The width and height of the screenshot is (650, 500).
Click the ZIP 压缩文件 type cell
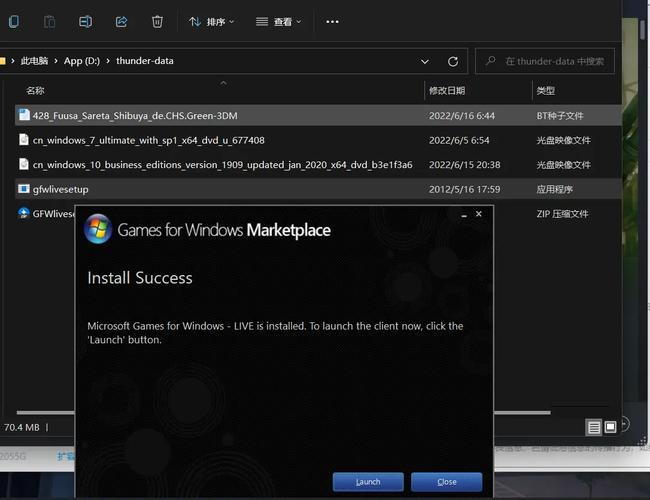click(x=562, y=214)
